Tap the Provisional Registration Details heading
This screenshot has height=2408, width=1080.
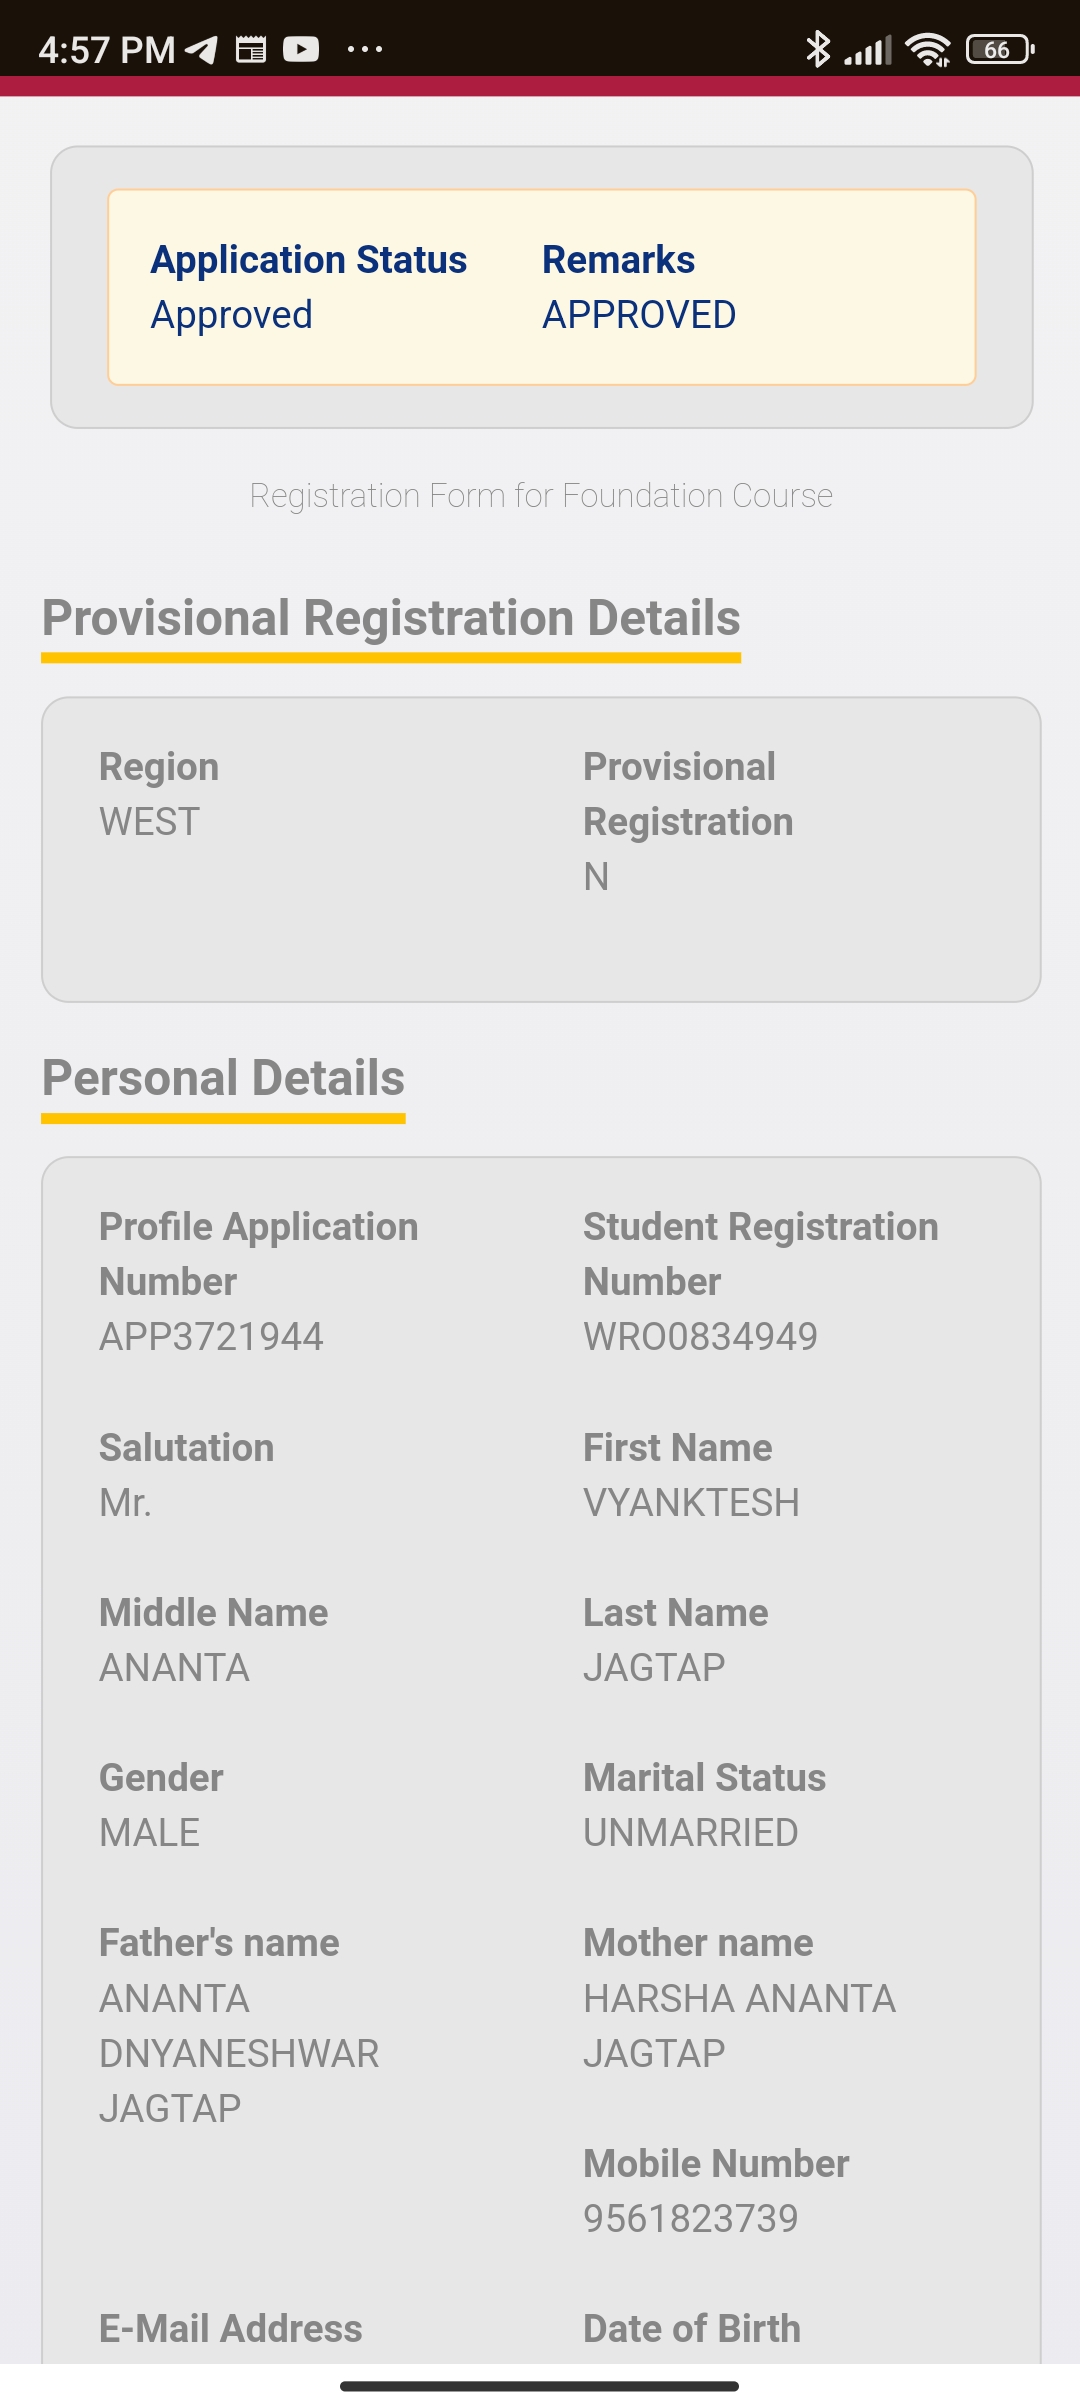391,618
